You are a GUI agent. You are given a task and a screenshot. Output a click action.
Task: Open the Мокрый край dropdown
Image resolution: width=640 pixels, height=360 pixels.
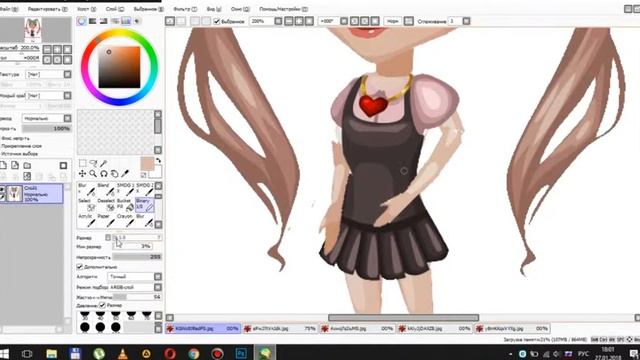[x=67, y=96]
